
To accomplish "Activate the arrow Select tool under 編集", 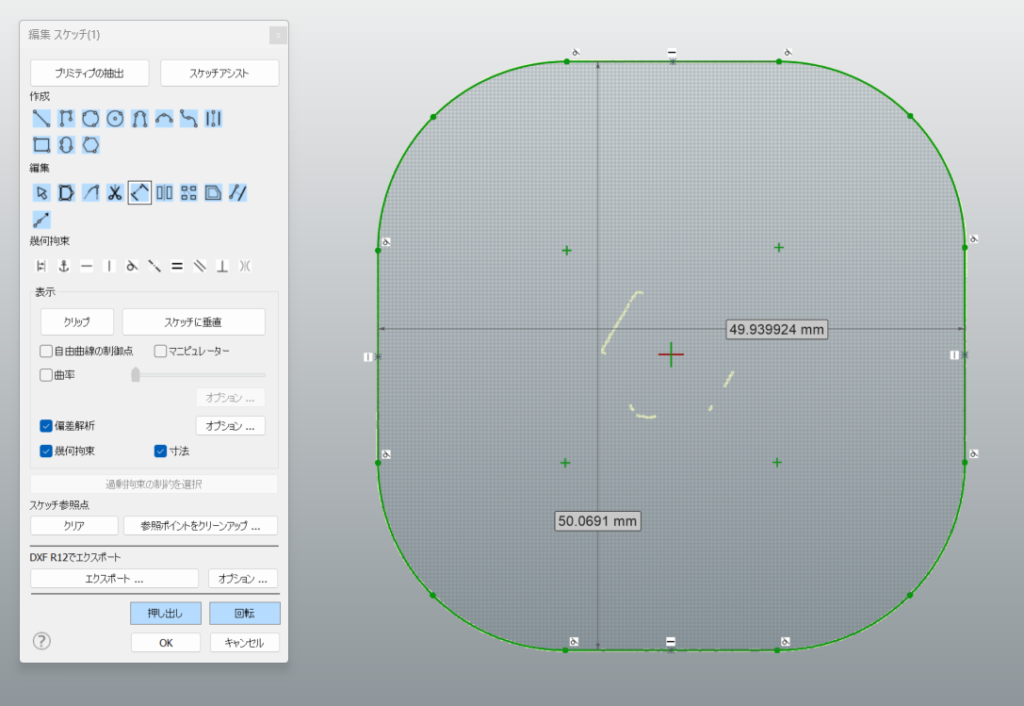I will 41,192.
